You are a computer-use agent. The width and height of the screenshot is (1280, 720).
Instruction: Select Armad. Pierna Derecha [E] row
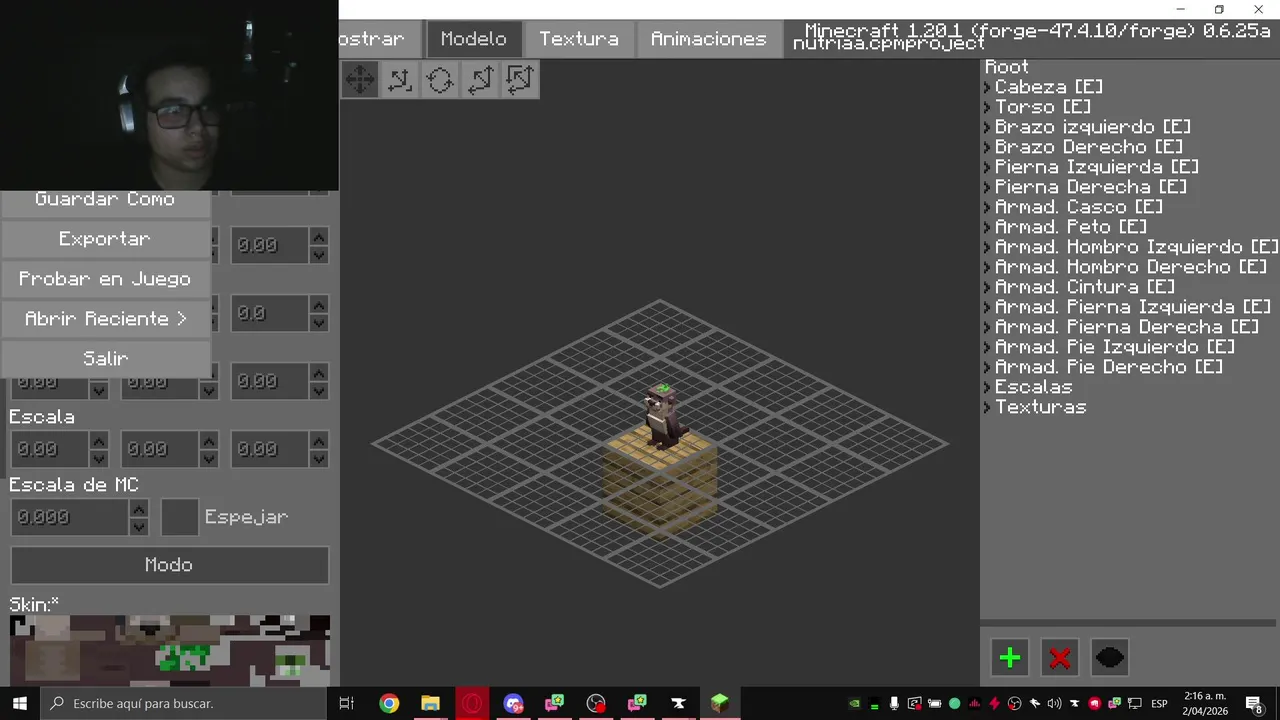click(1127, 327)
